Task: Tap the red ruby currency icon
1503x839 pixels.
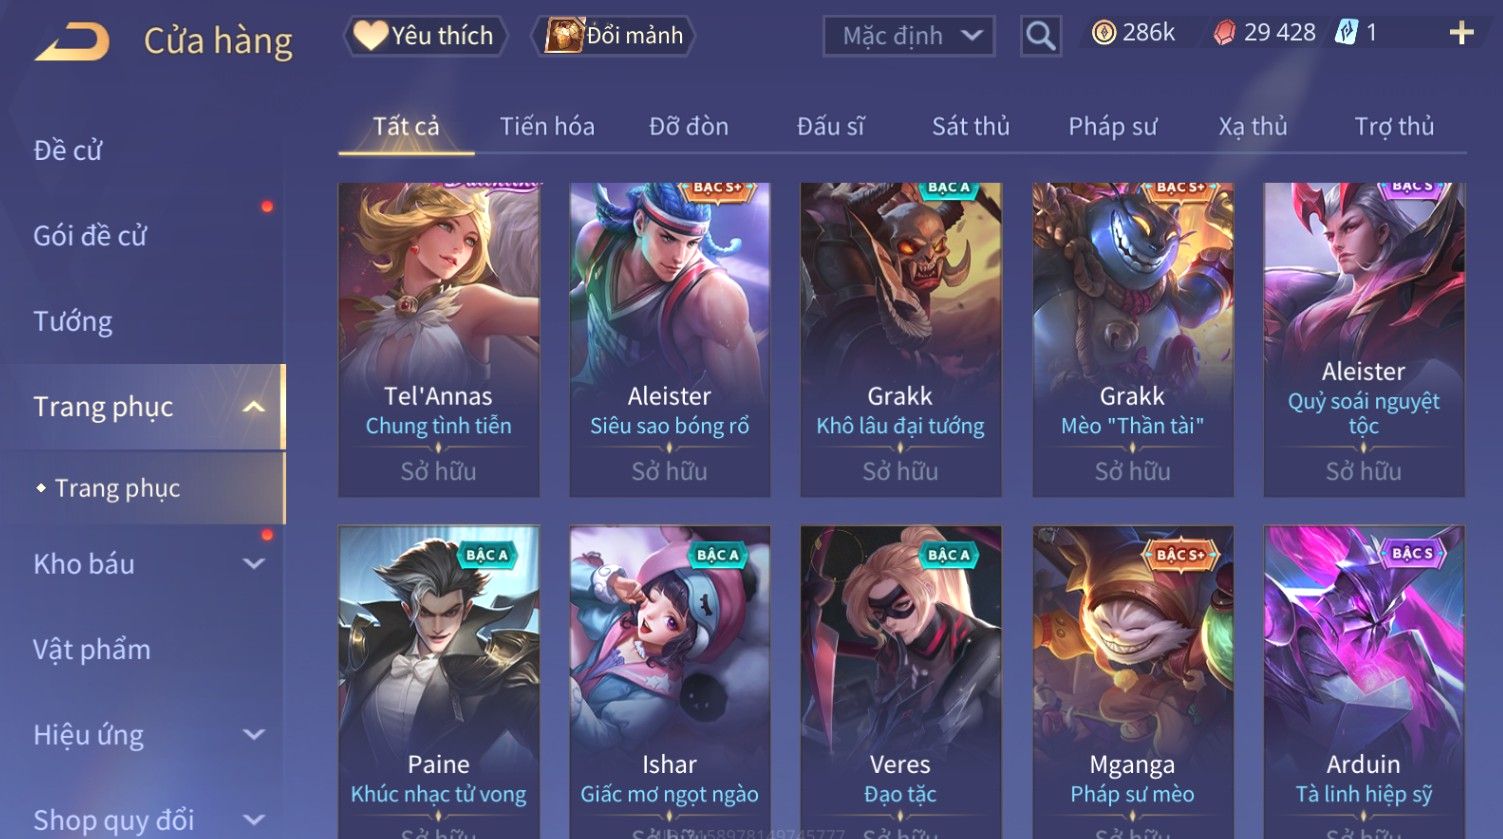Action: click(x=1224, y=33)
